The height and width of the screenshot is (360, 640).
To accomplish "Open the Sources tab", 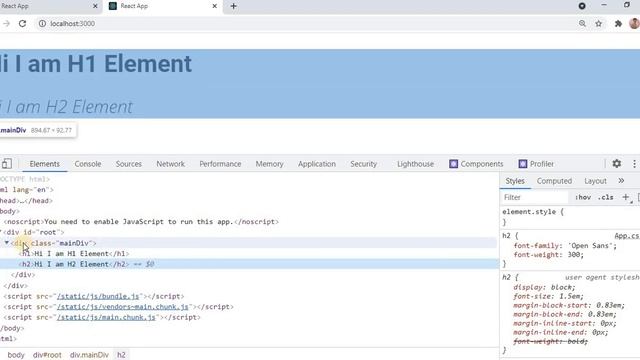I will pyautogui.click(x=129, y=164).
